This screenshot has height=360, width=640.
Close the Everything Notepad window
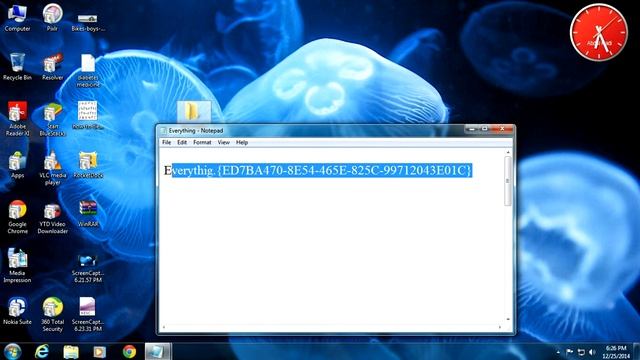[502, 129]
